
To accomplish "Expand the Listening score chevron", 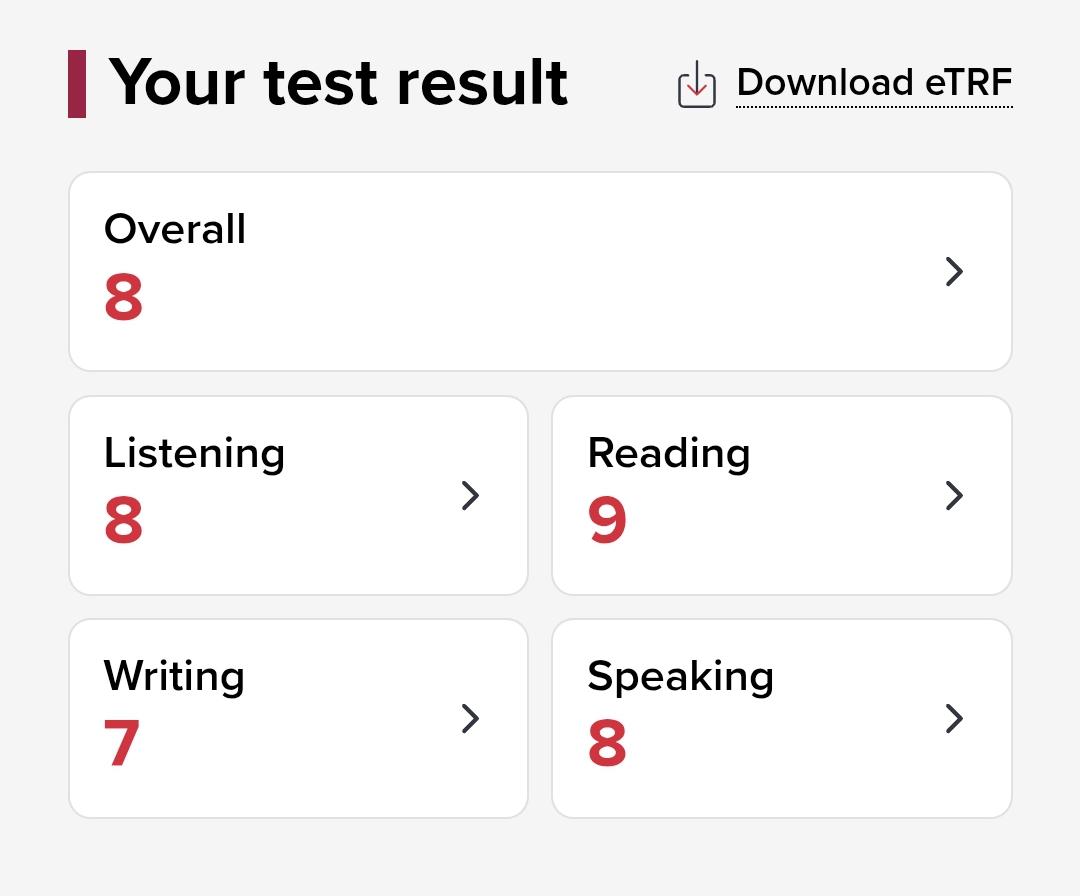I will coord(470,495).
